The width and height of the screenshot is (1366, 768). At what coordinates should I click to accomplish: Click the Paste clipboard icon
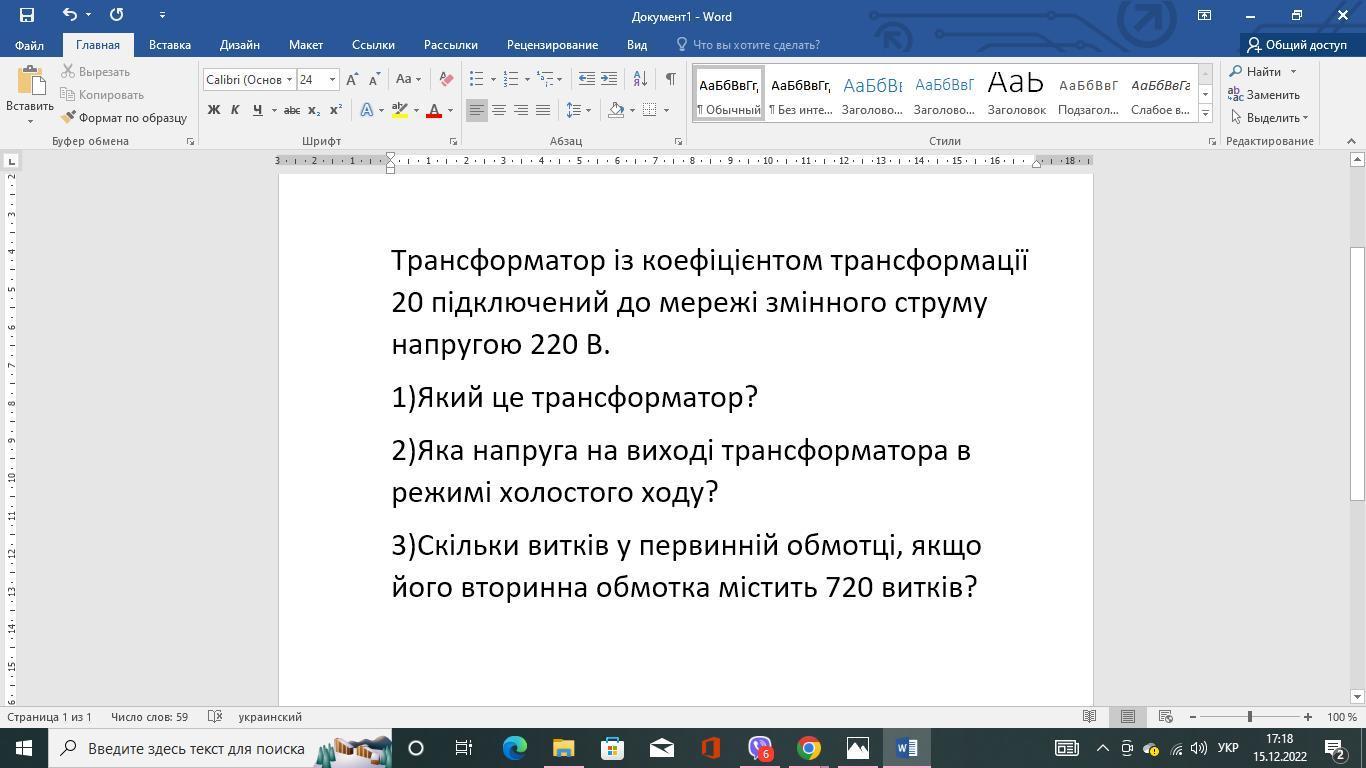coord(29,81)
